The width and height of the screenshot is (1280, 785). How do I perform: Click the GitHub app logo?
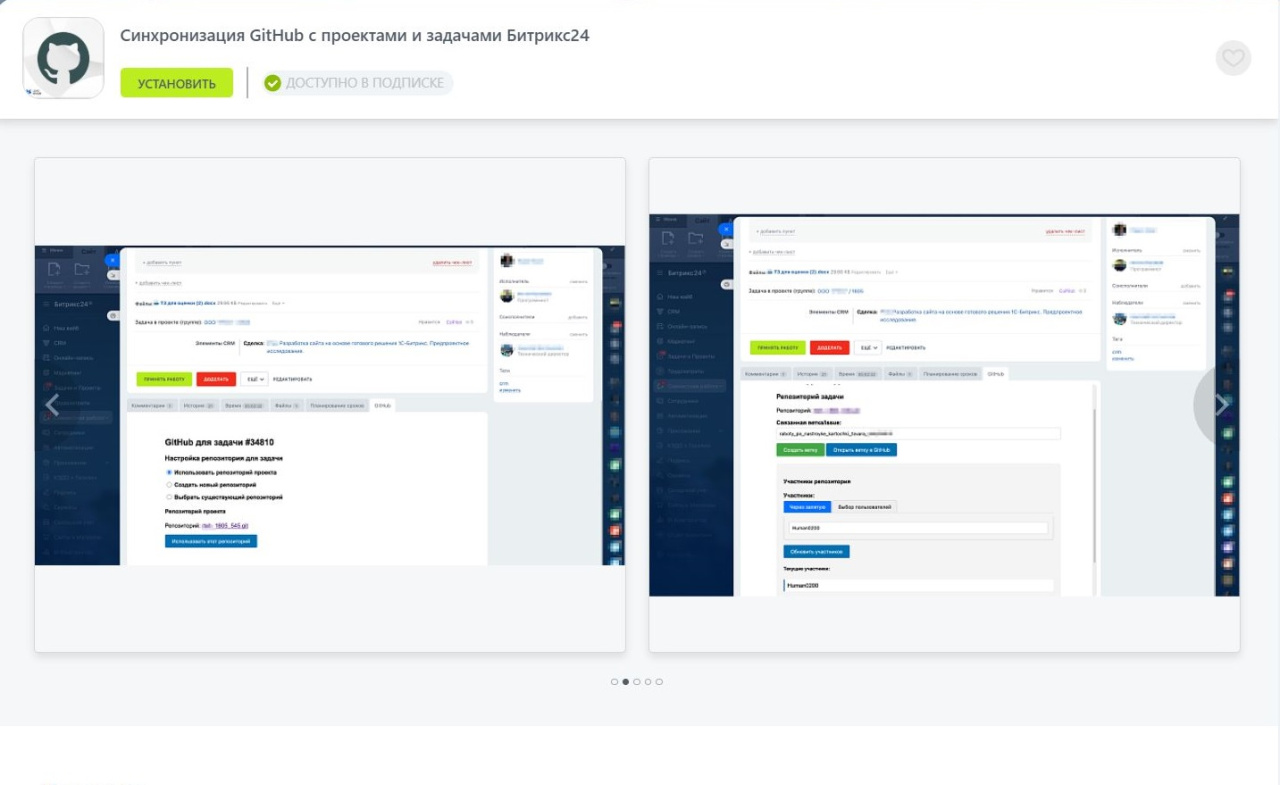tap(63, 58)
